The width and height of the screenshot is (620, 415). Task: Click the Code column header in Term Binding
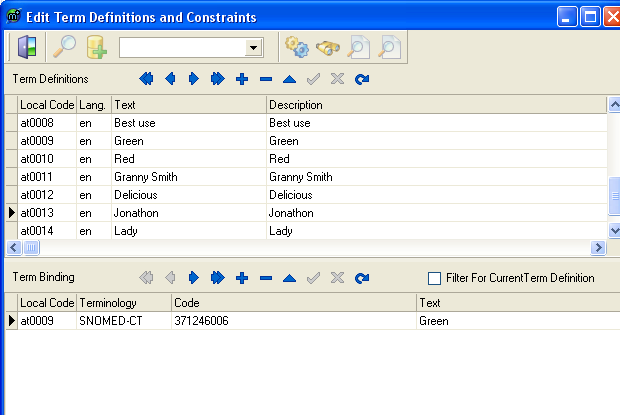click(x=294, y=303)
